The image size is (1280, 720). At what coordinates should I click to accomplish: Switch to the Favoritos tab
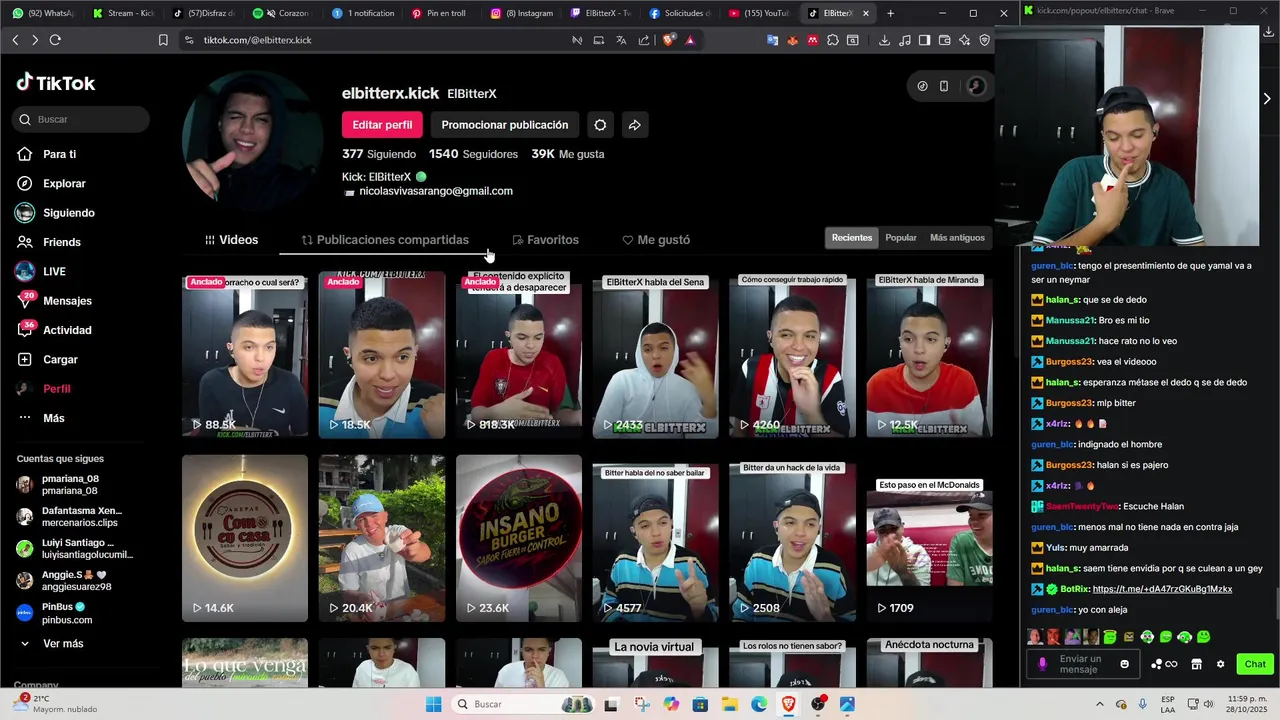pyautogui.click(x=545, y=240)
